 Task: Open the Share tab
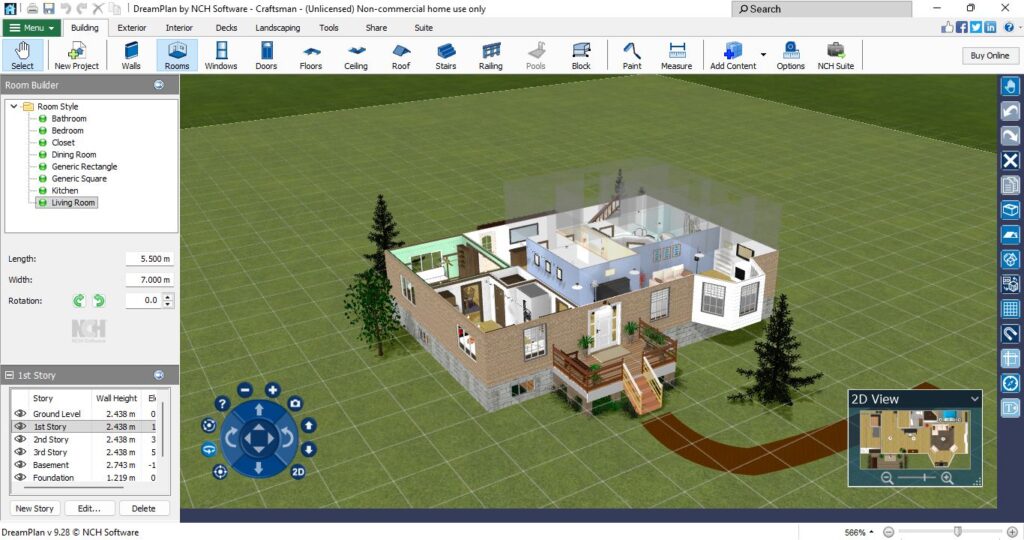point(376,28)
